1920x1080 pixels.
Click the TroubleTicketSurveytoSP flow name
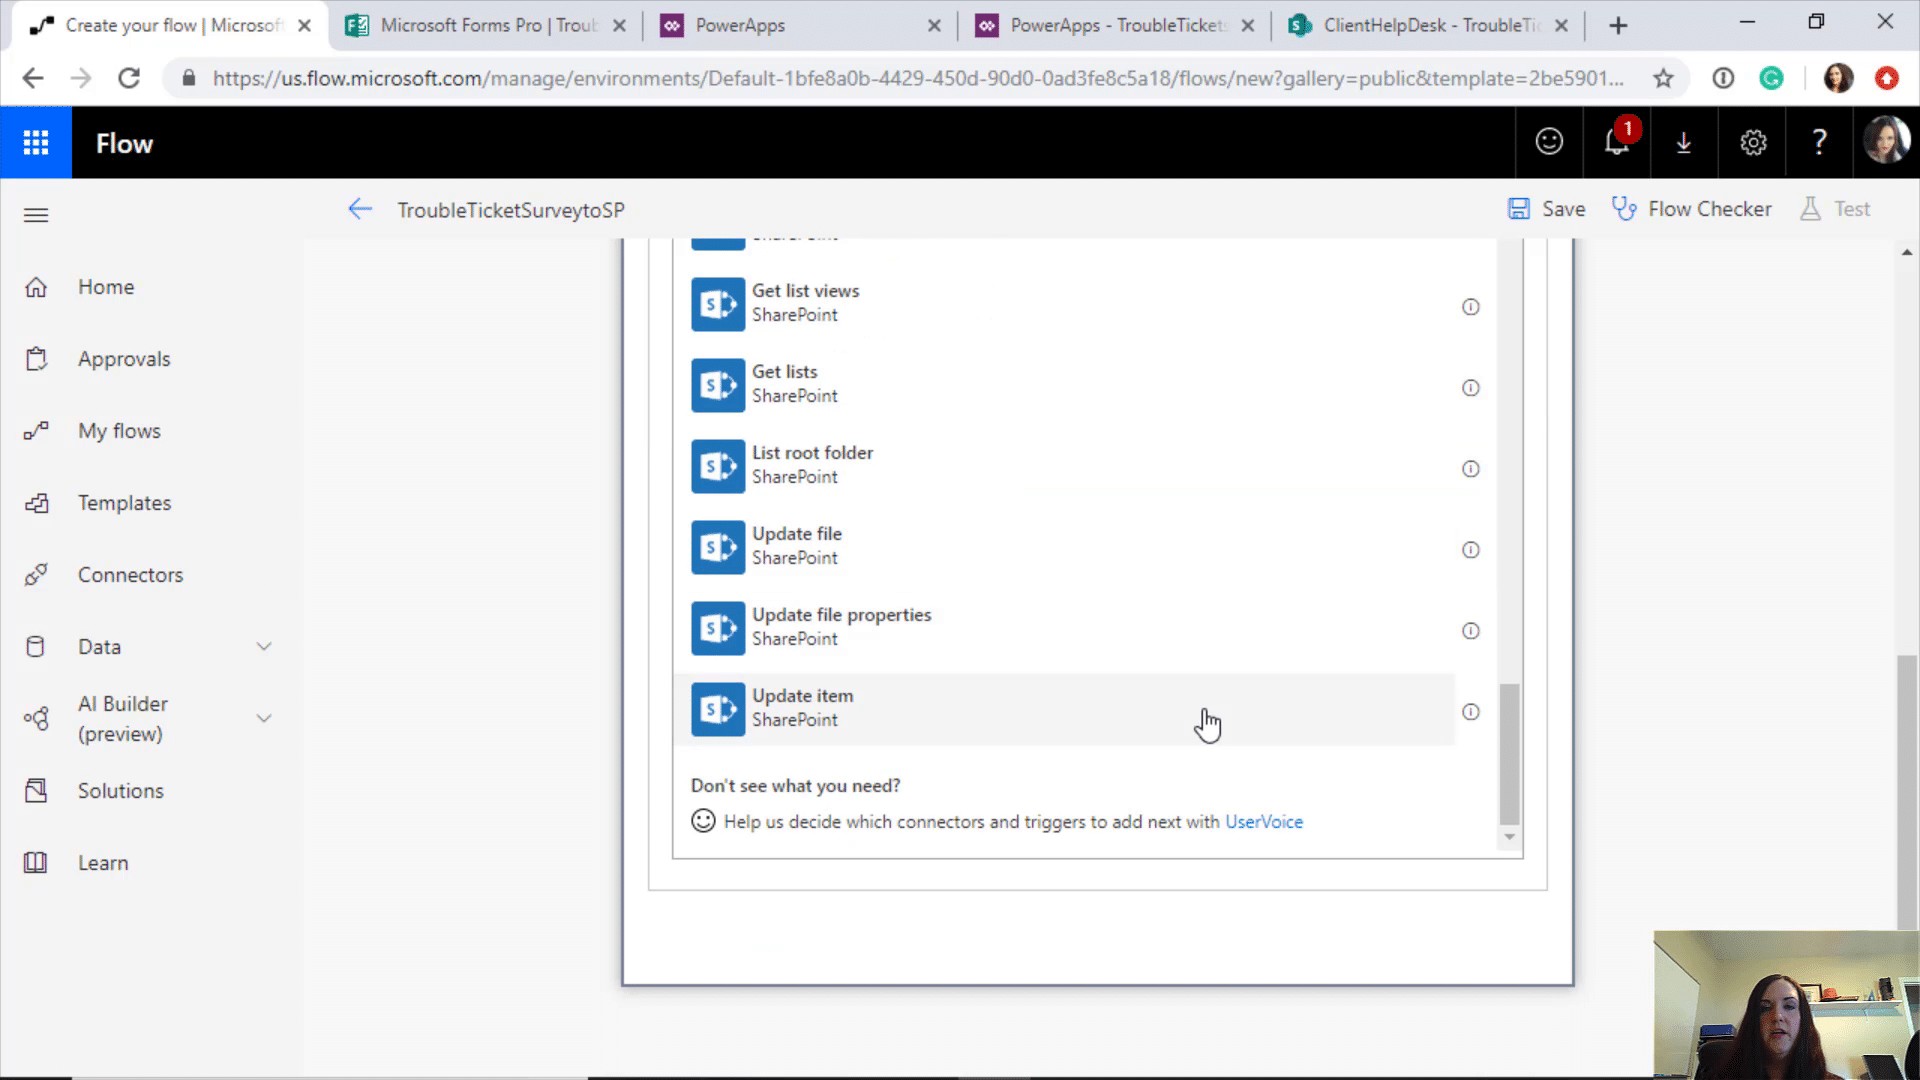[x=511, y=210]
